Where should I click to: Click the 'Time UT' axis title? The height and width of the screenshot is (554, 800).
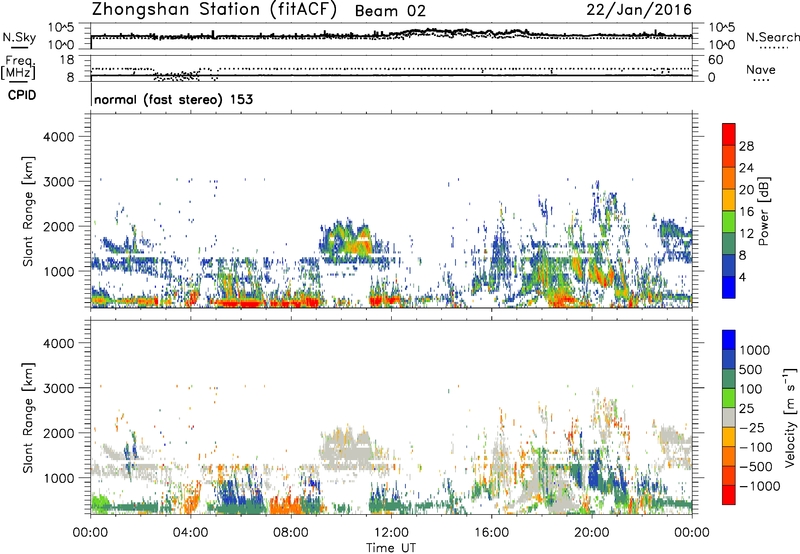click(x=391, y=548)
